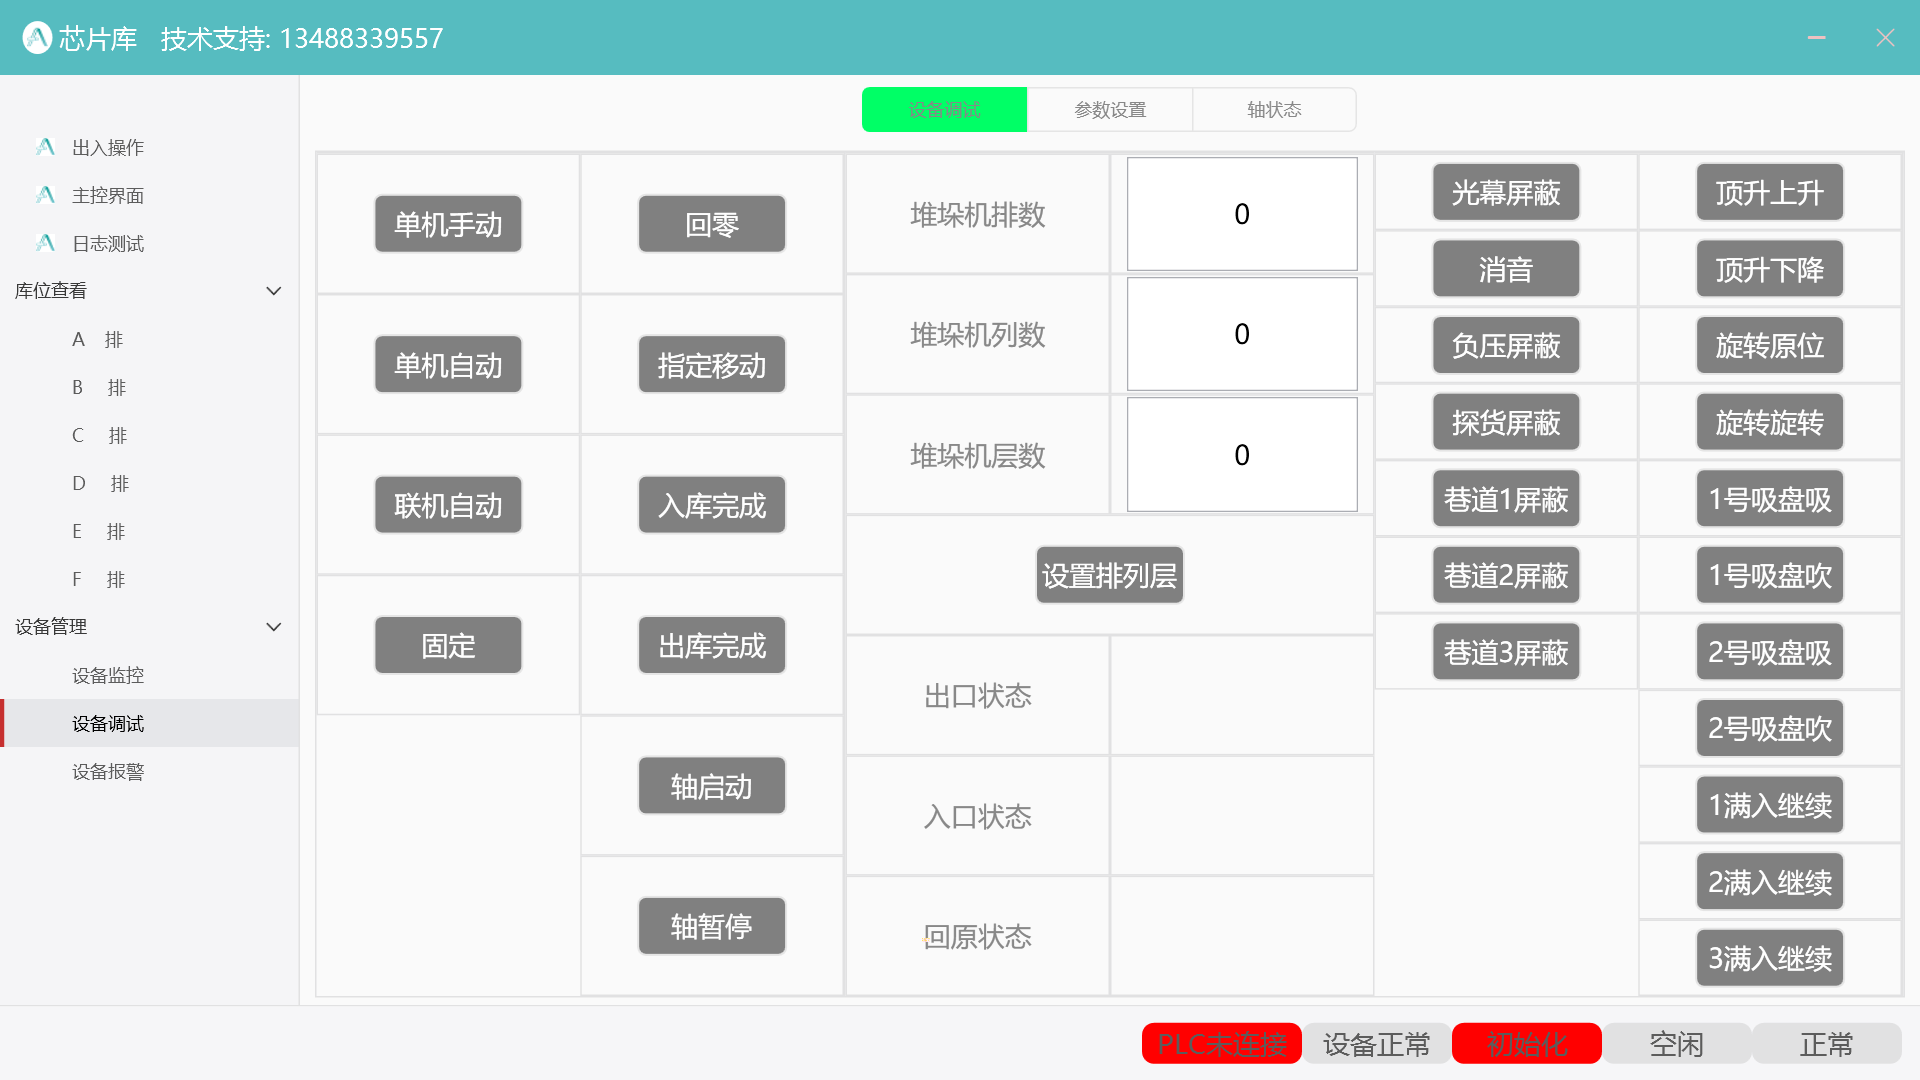Click the 初始化 status indicator
This screenshot has width=1920, height=1080.
tap(1527, 1043)
